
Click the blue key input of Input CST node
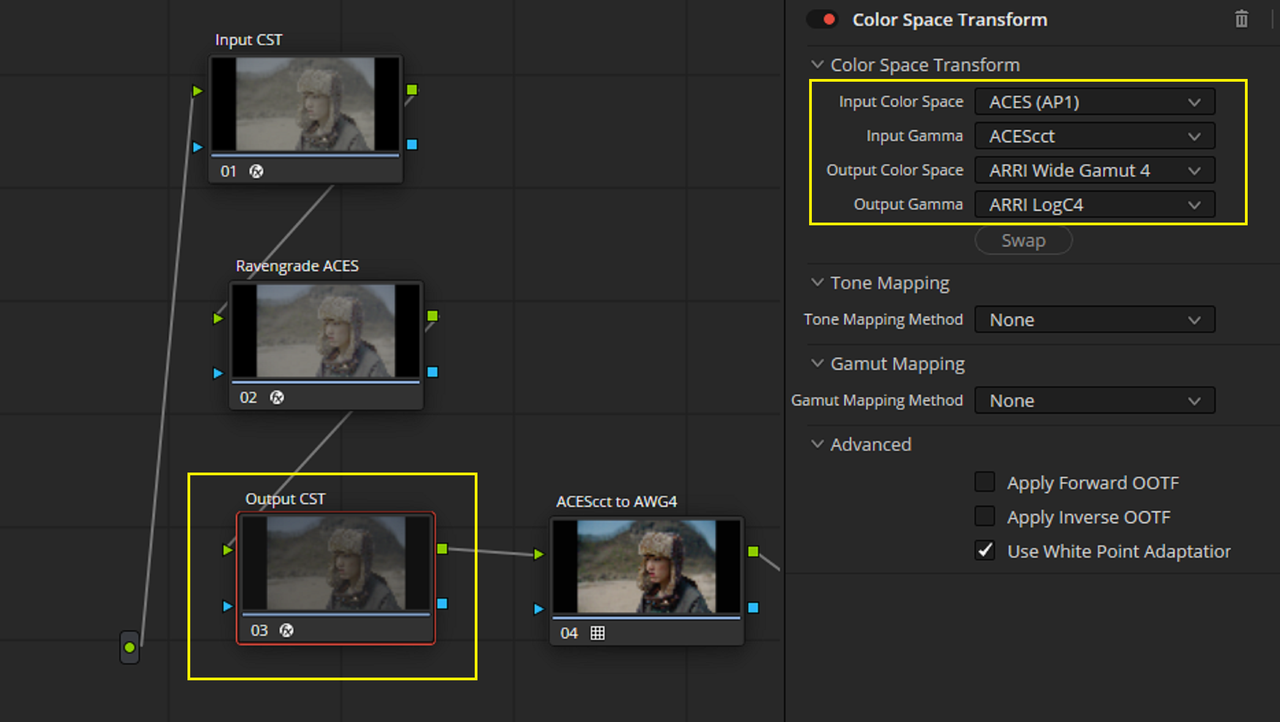(198, 147)
